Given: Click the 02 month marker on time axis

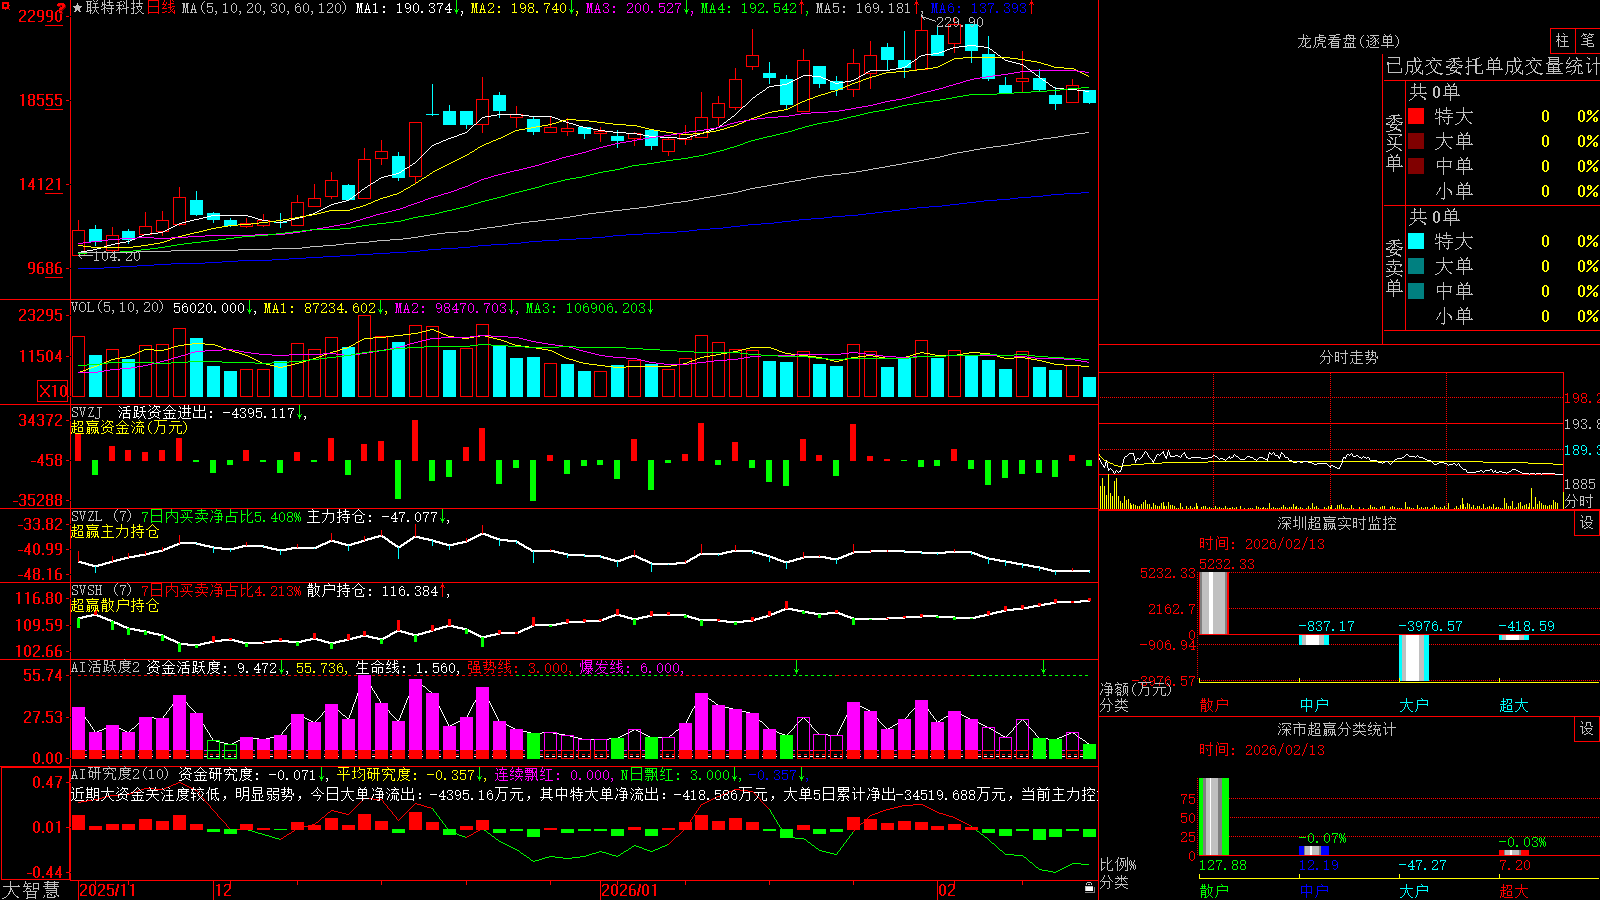Looking at the screenshot, I should coord(947,890).
